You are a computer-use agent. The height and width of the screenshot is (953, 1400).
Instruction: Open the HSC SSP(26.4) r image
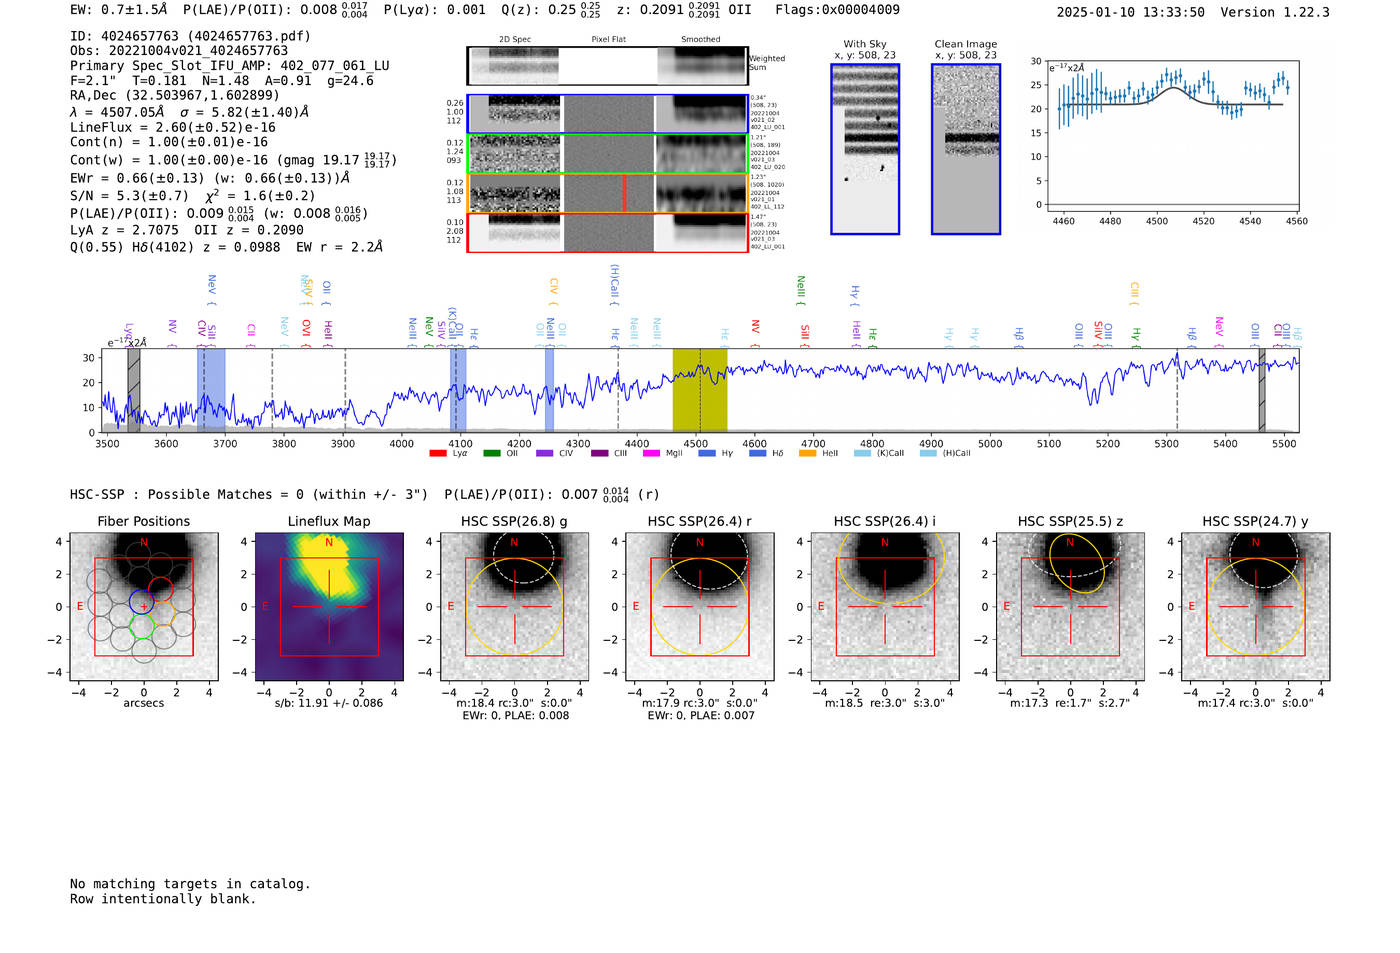[700, 607]
